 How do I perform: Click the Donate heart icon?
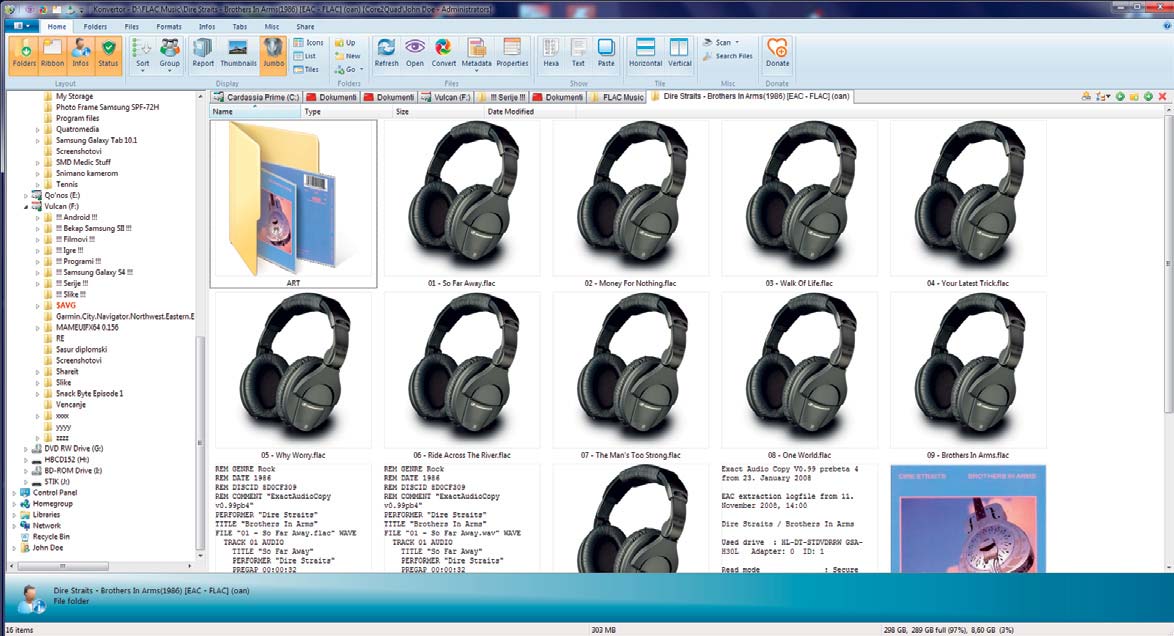777,55
